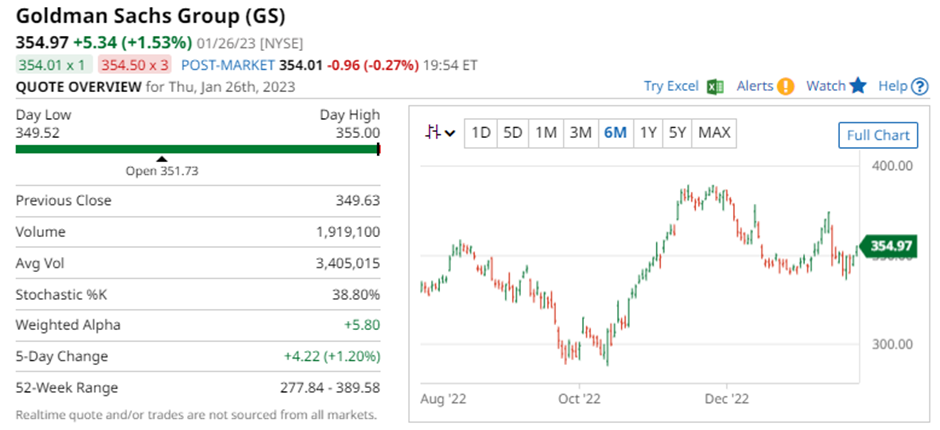Screen dimensions: 940x430
Task: Click the day range green bar
Action: coord(197,149)
